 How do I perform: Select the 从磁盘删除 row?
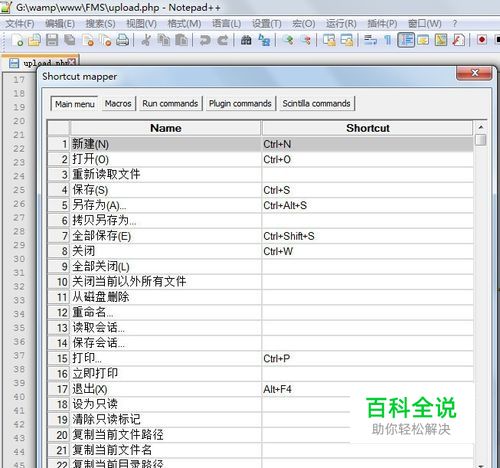pos(260,298)
